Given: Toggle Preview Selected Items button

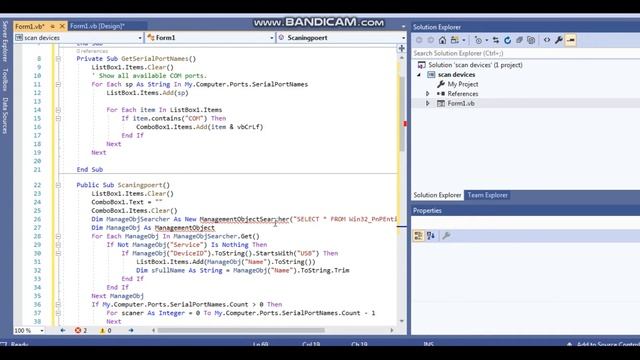Looking at the screenshot, I should point(571,40).
